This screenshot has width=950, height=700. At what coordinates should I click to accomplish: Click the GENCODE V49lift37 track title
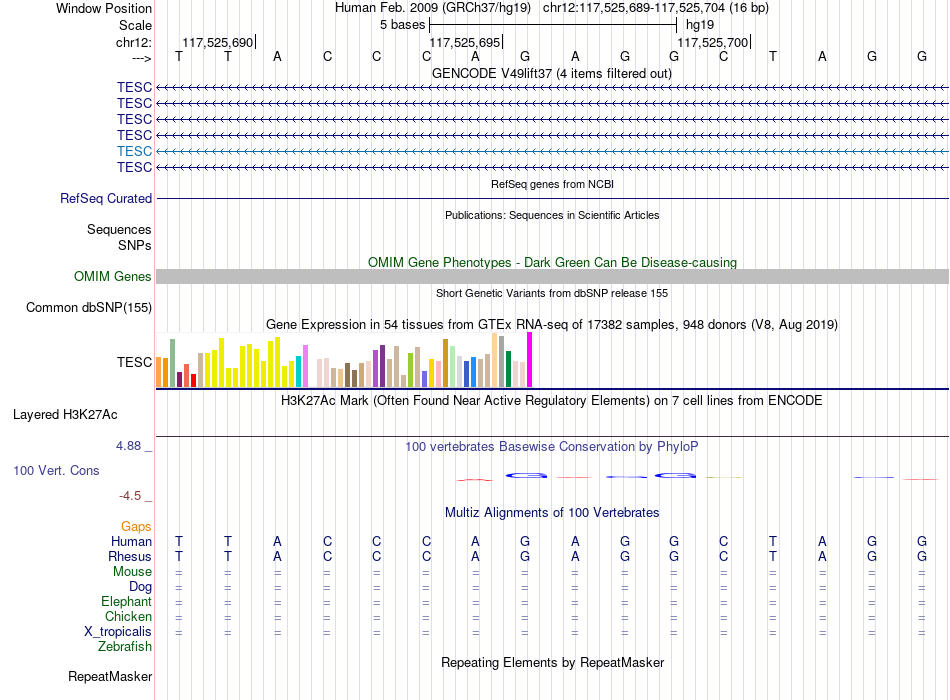(x=552, y=73)
